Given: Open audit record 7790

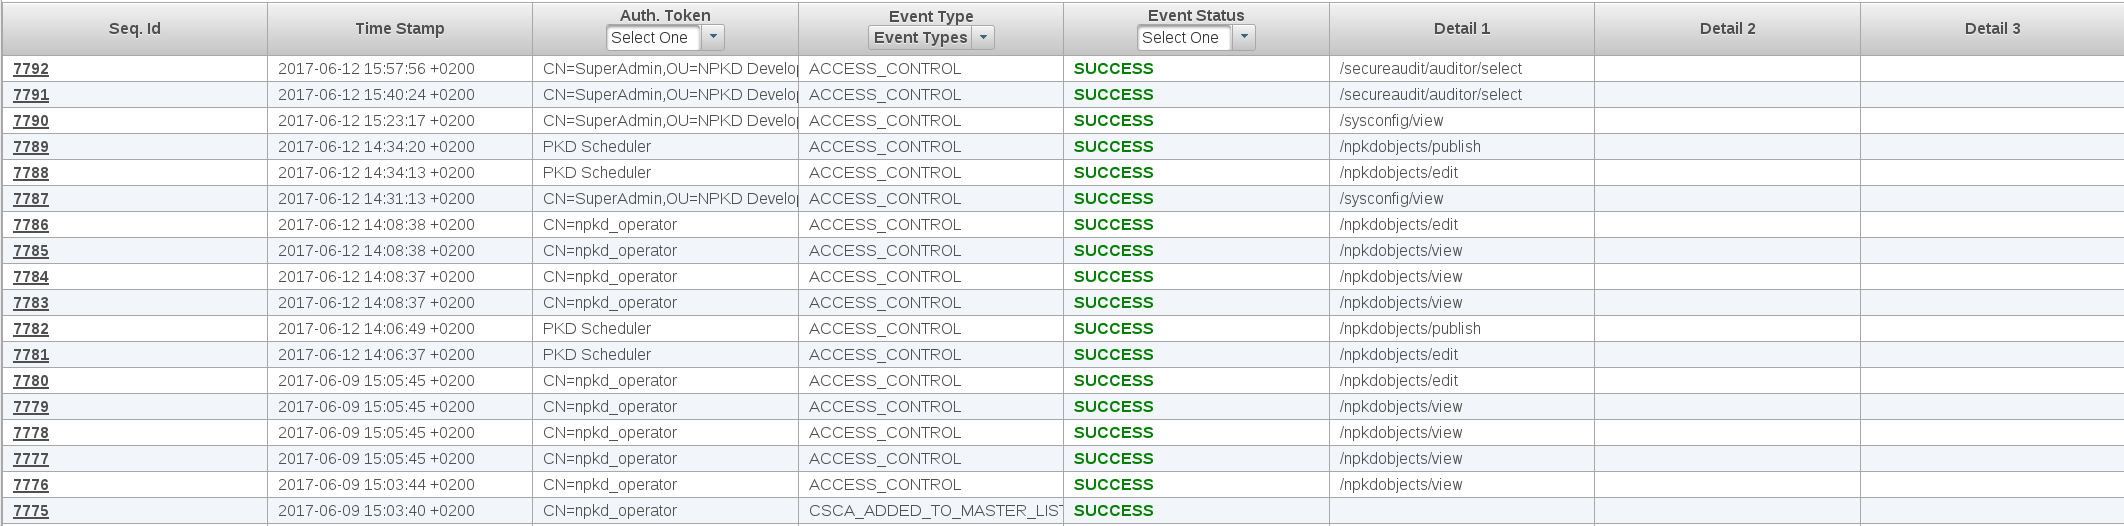Looking at the screenshot, I should tap(31, 121).
